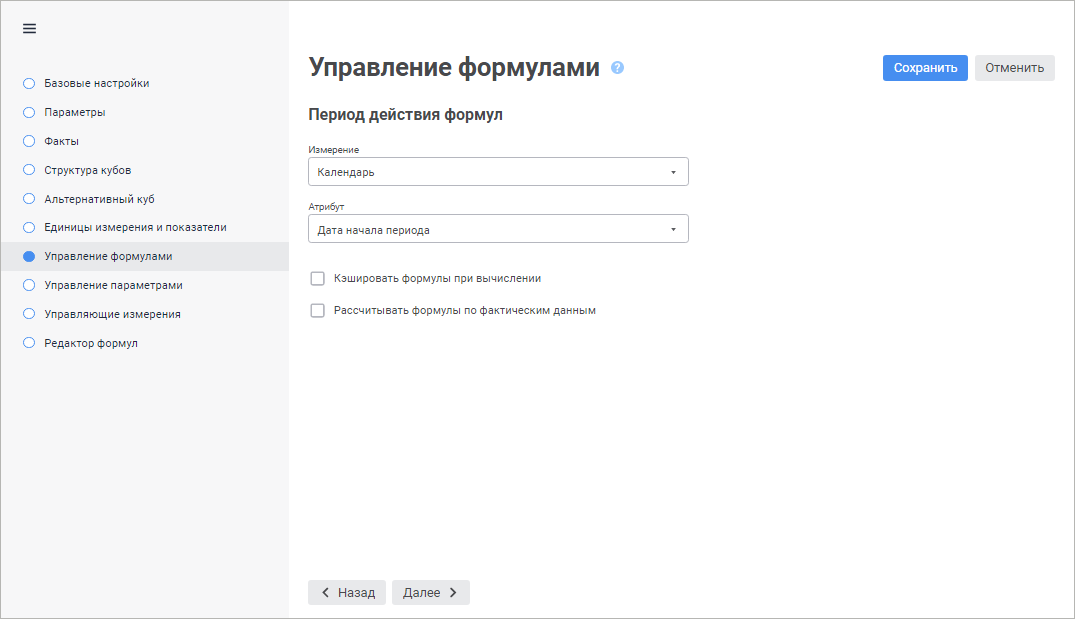Click the filled circle for Управление формулами

click(x=29, y=256)
